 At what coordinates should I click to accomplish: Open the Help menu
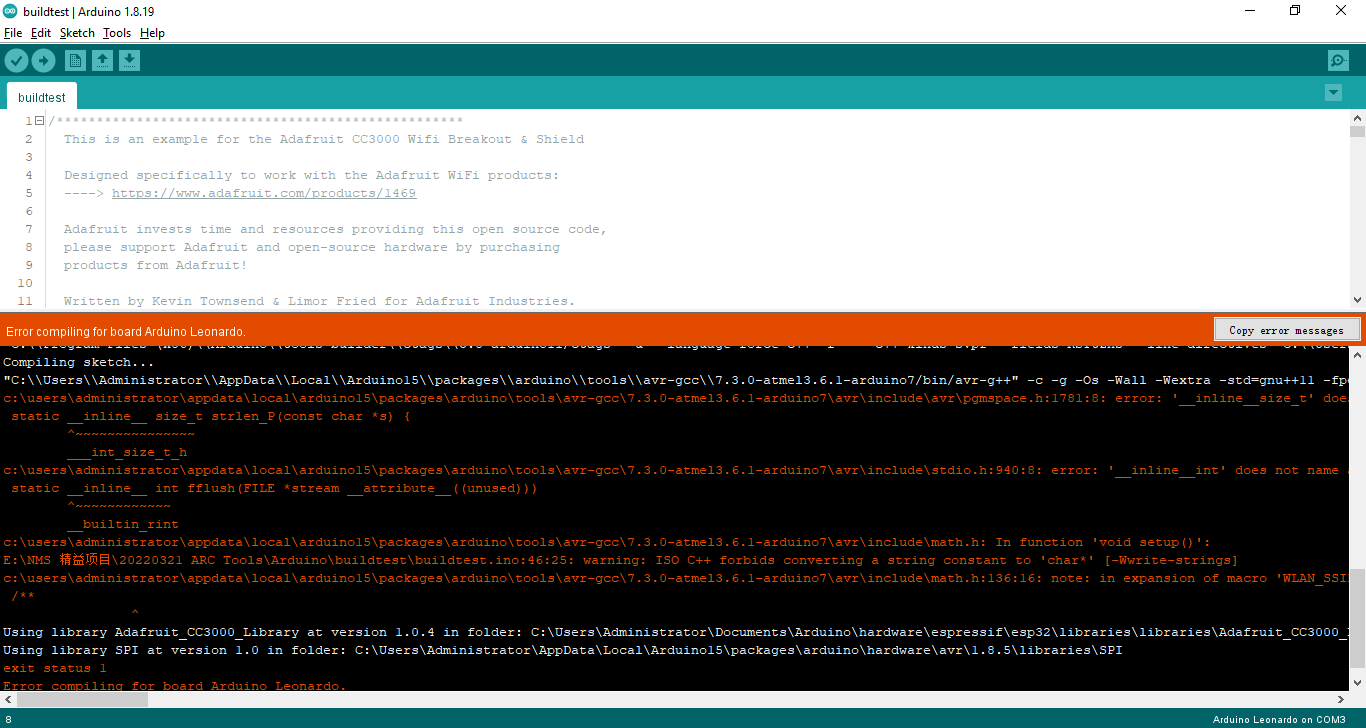click(x=152, y=33)
